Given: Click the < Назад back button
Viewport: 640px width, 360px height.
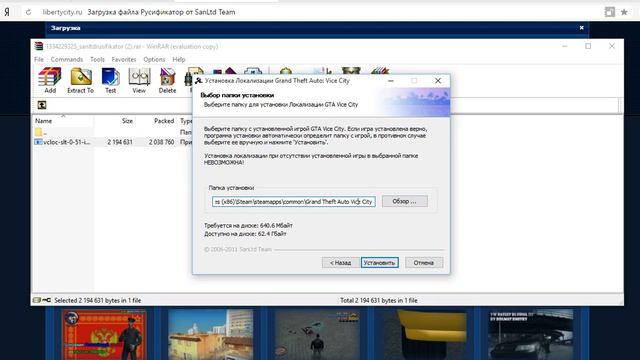Looking at the screenshot, I should coord(340,262).
